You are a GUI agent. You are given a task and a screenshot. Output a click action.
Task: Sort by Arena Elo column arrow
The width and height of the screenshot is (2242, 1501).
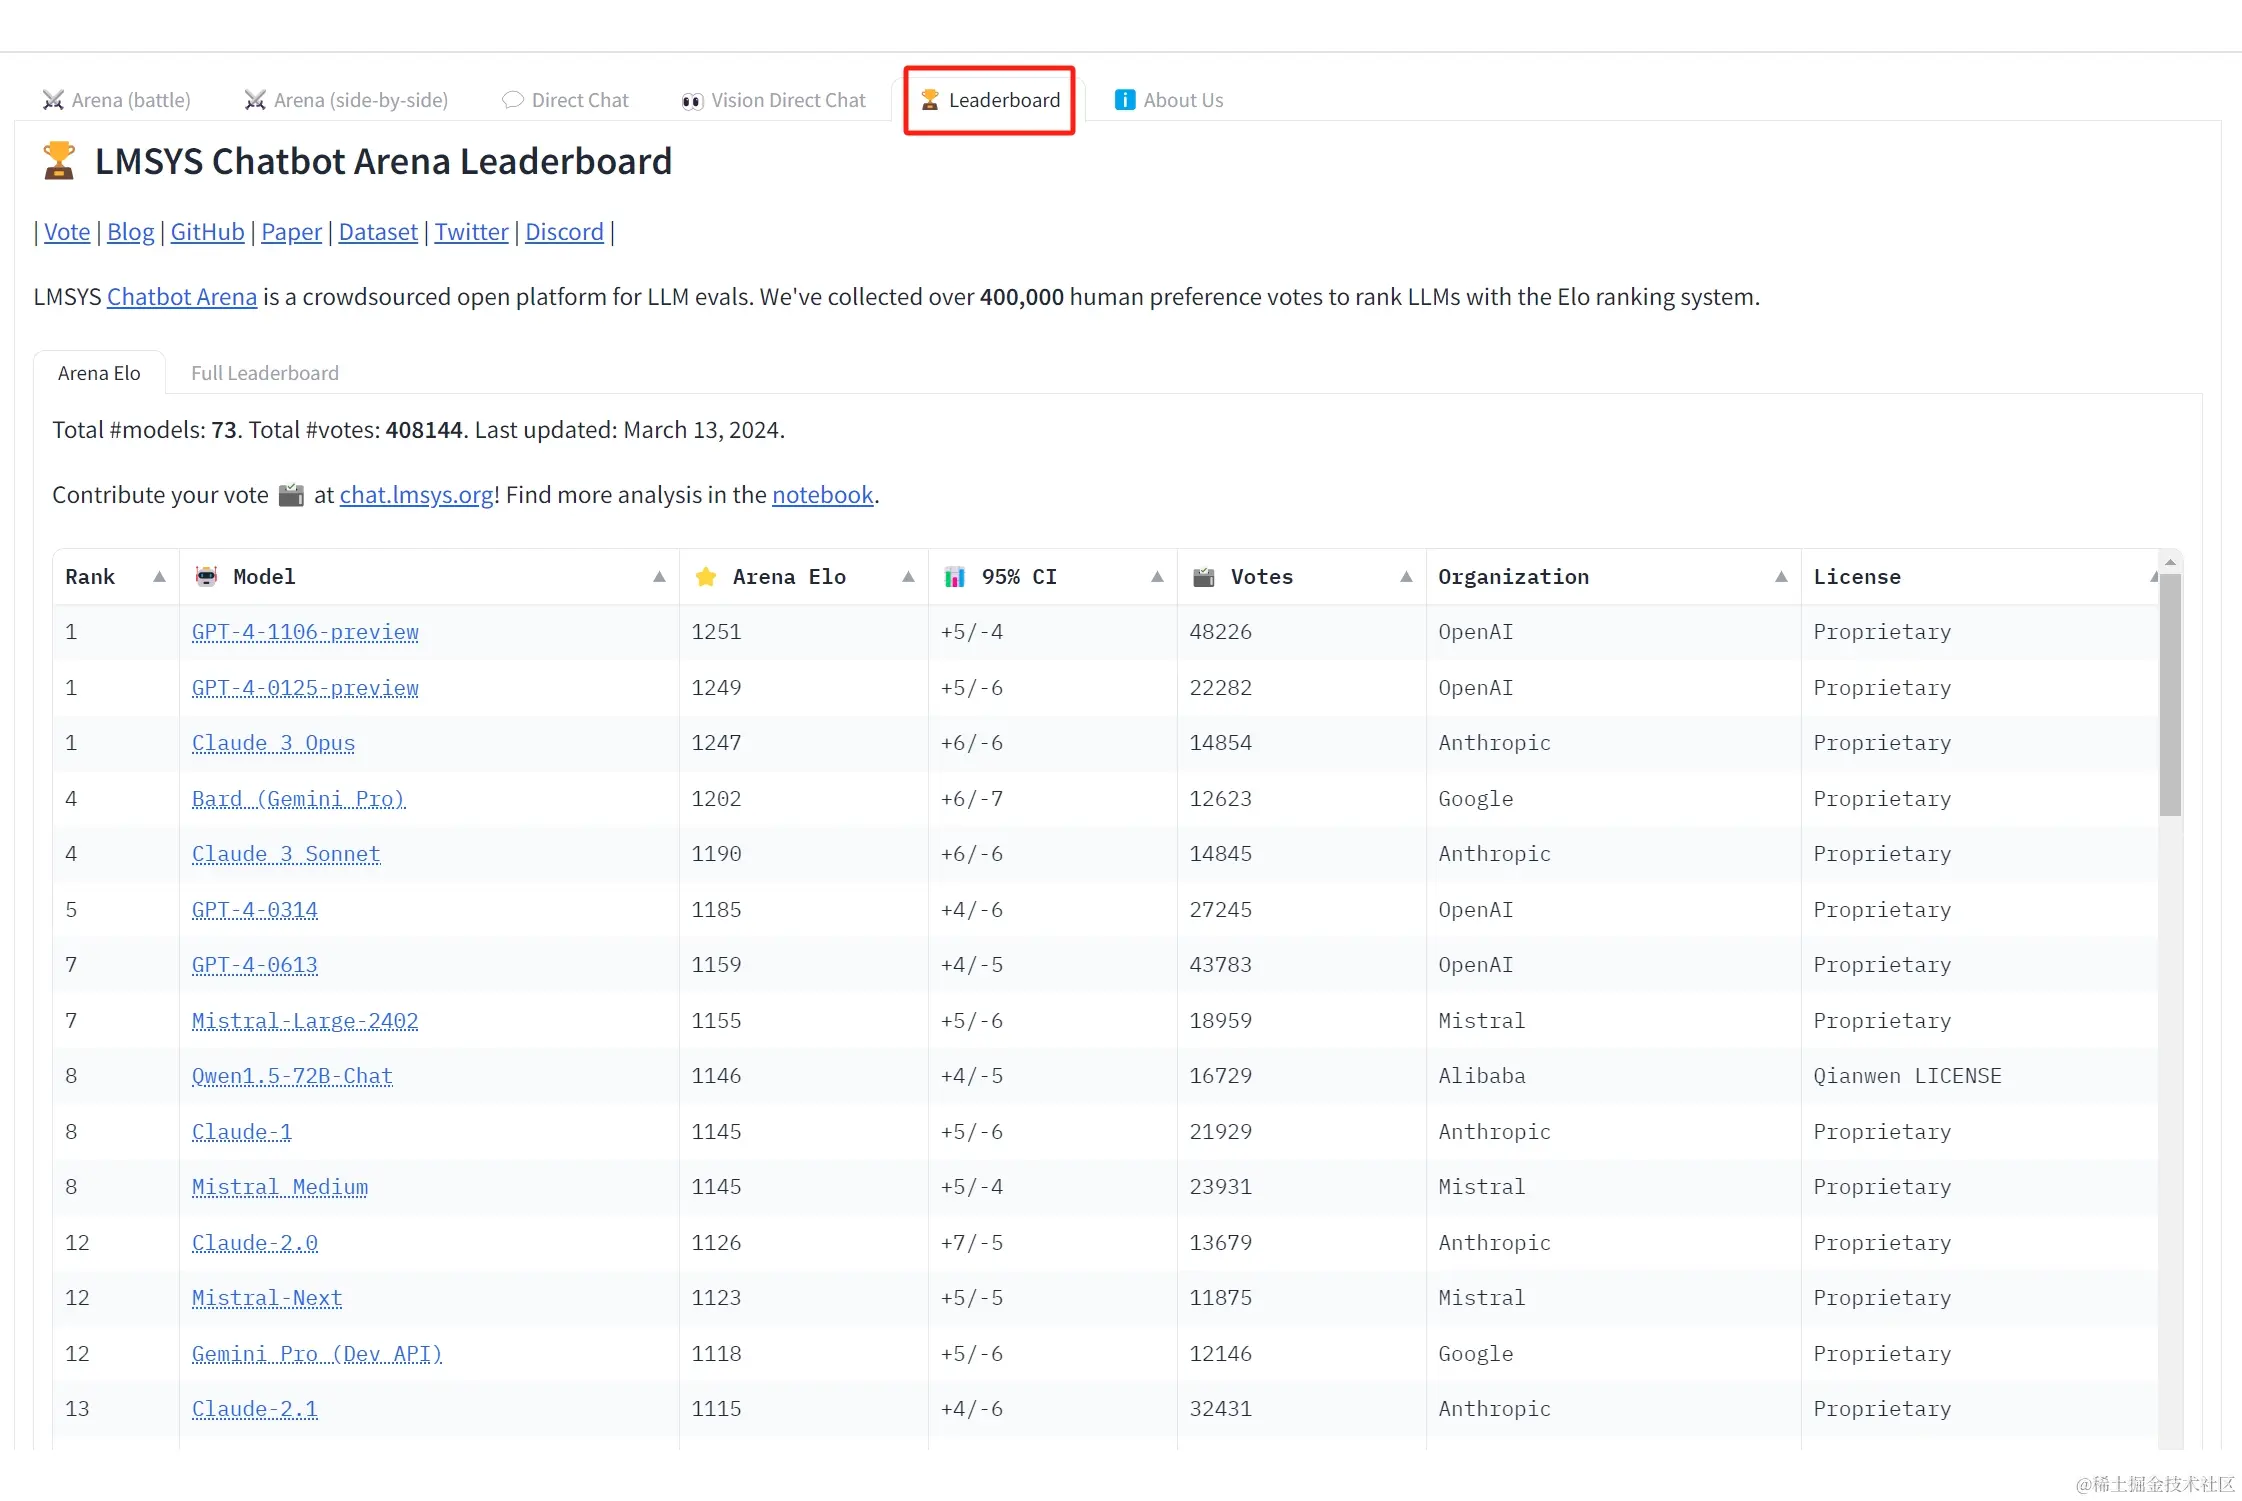tap(908, 576)
